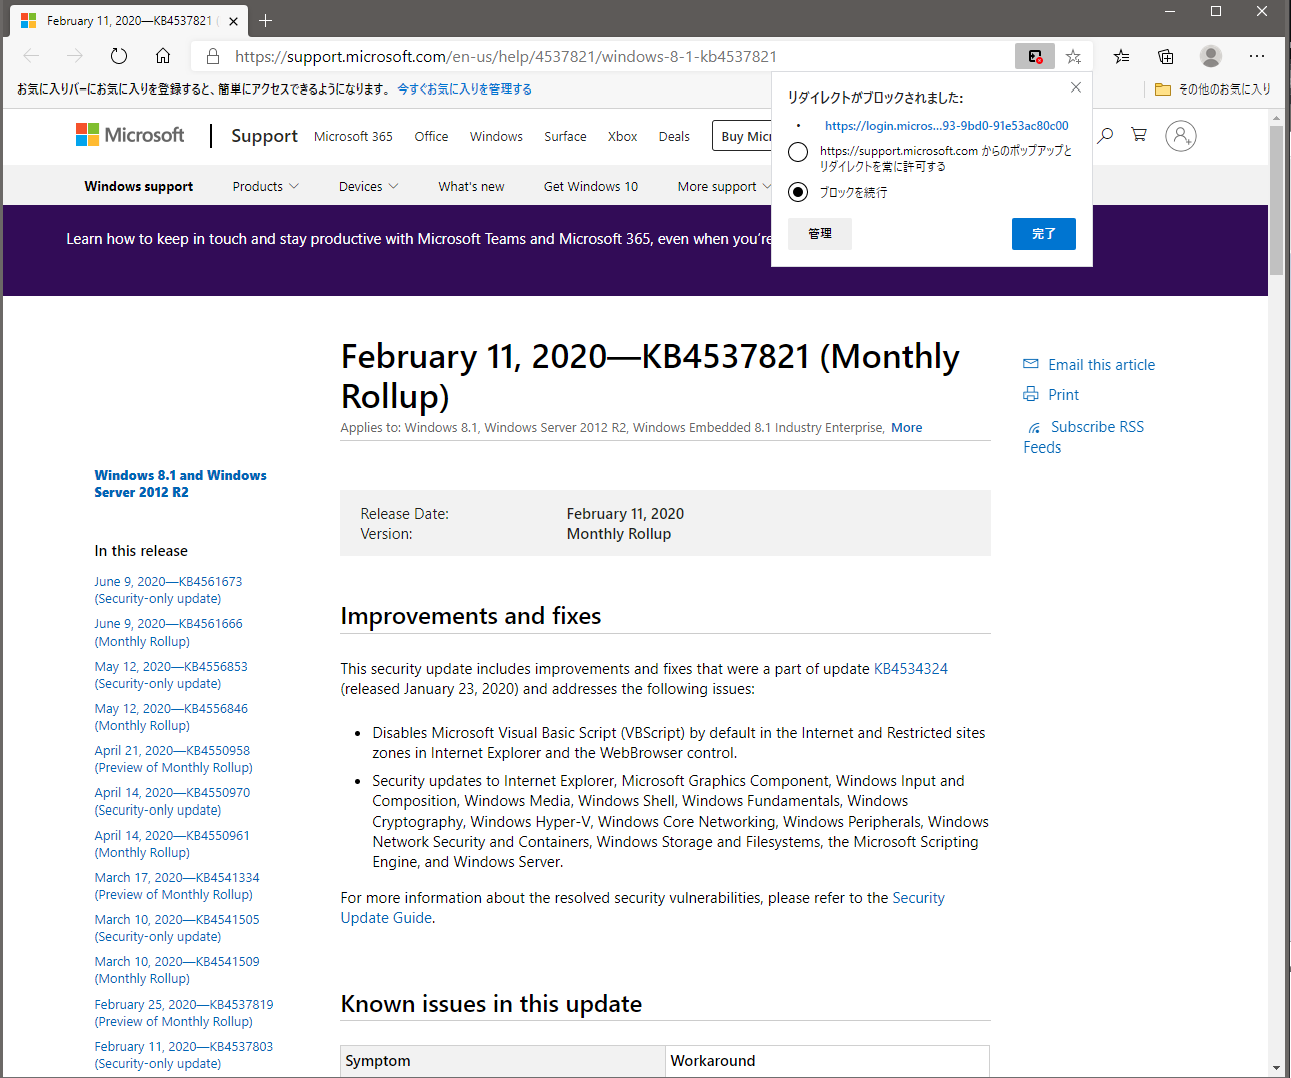Open the favorites list icon
This screenshot has width=1291, height=1078.
point(1121,56)
